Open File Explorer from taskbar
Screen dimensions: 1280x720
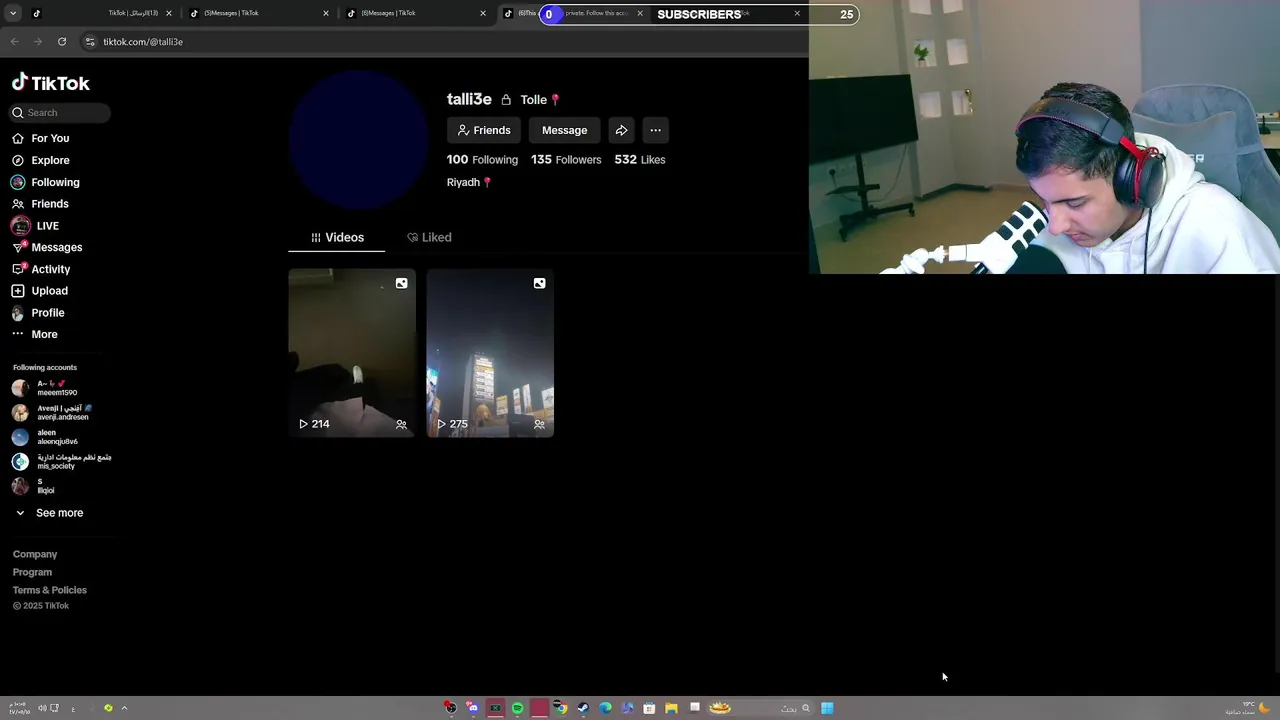coord(671,708)
